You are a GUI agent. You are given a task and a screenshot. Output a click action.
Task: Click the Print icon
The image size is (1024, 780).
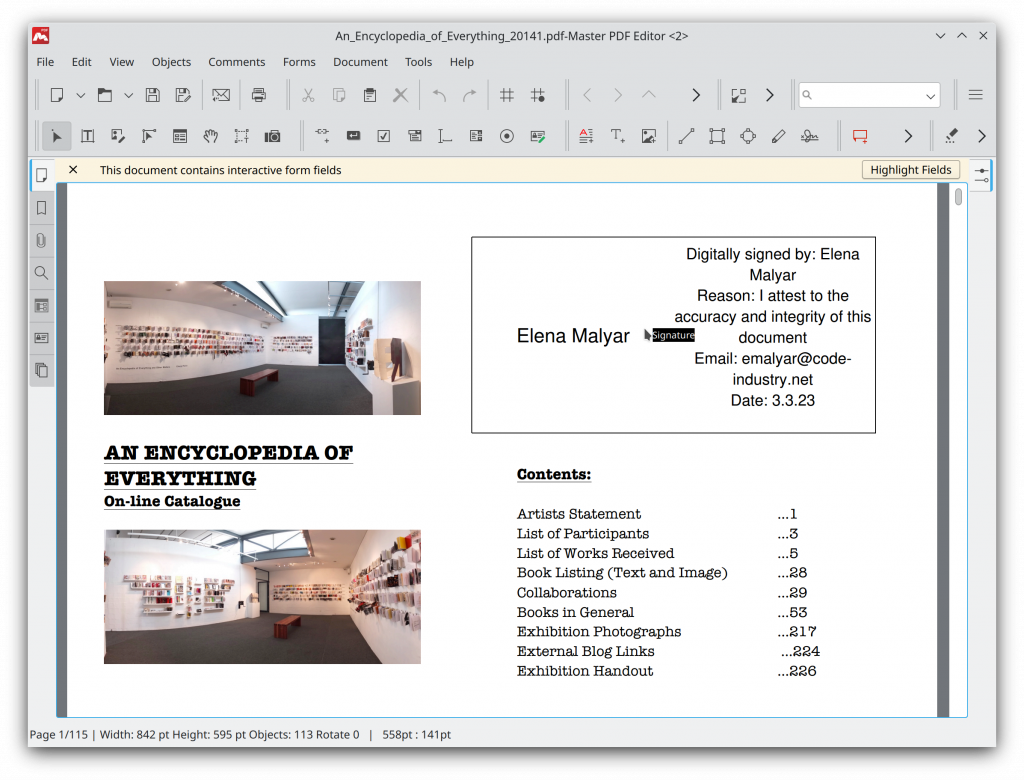pos(259,95)
